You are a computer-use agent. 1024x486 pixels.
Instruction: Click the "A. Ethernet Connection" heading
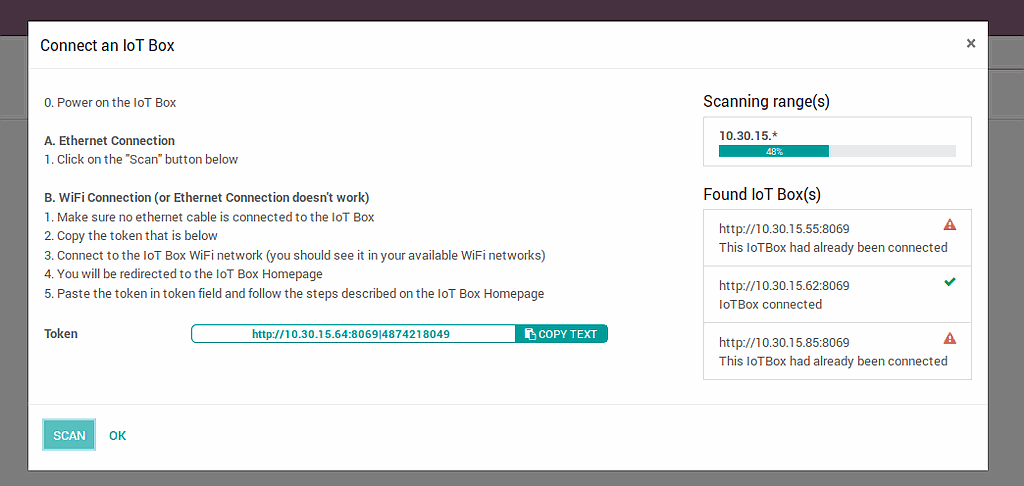pyautogui.click(x=109, y=141)
